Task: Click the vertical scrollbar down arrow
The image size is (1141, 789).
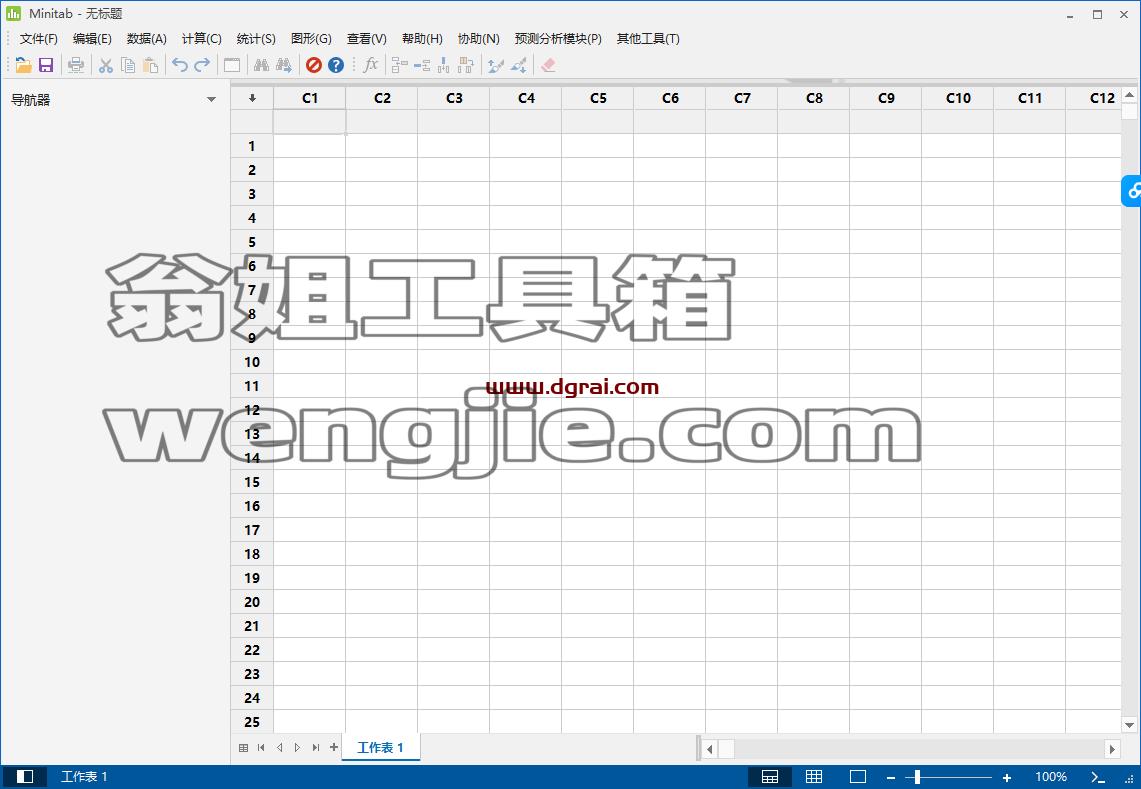Action: 1129,724
